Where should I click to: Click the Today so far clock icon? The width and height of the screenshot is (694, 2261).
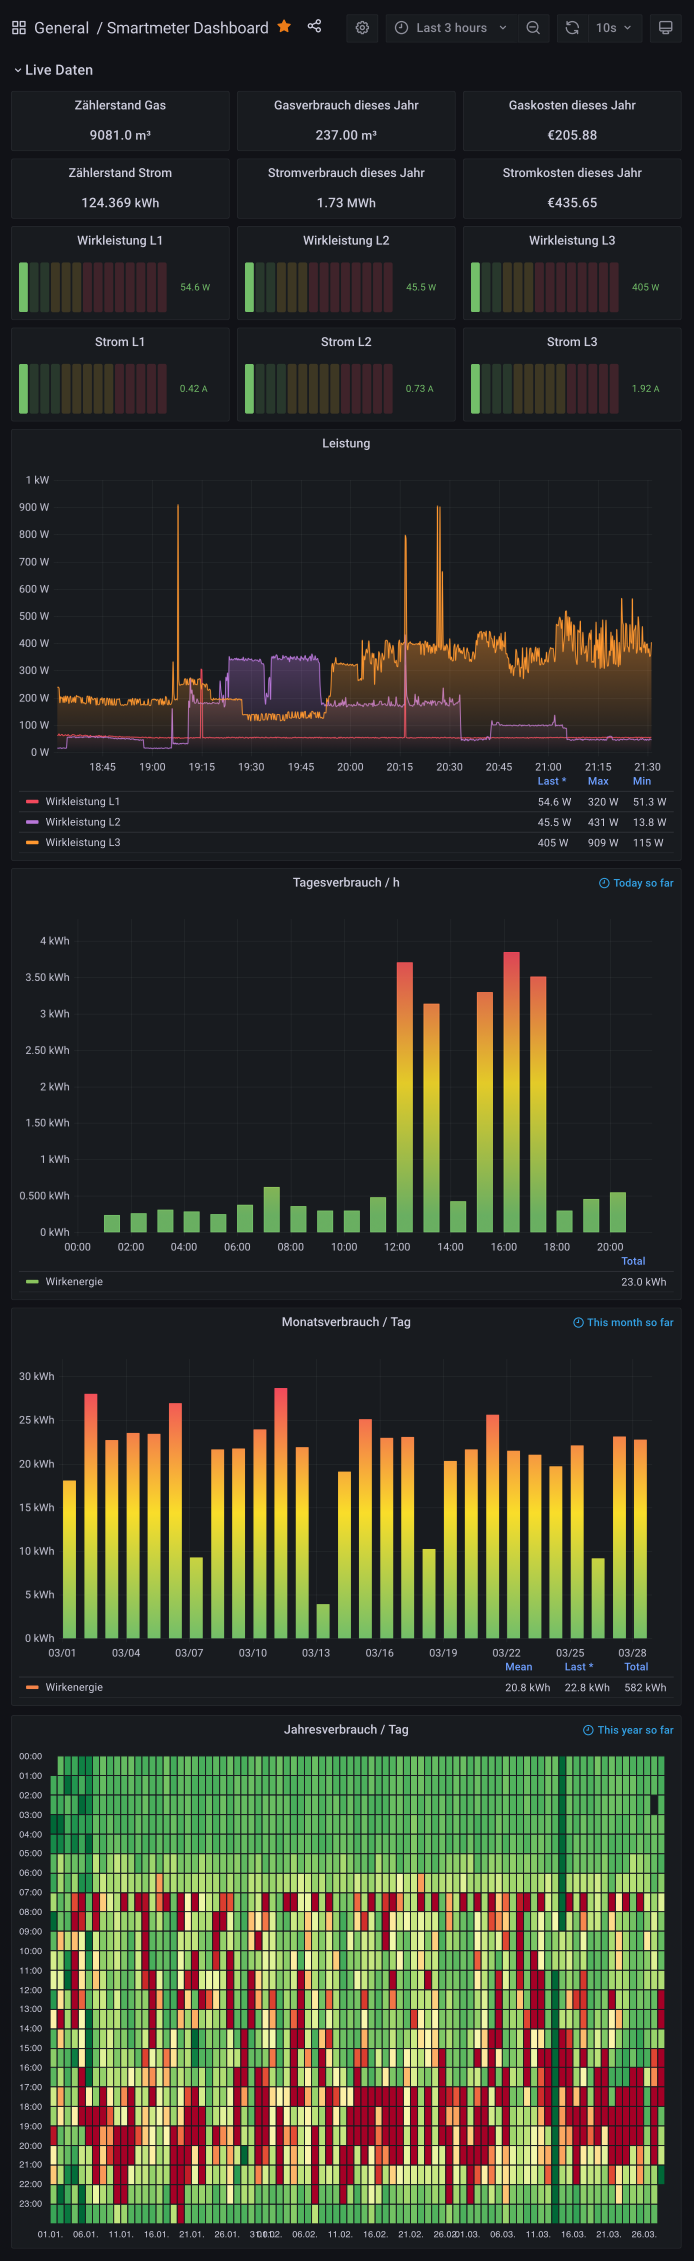point(604,883)
